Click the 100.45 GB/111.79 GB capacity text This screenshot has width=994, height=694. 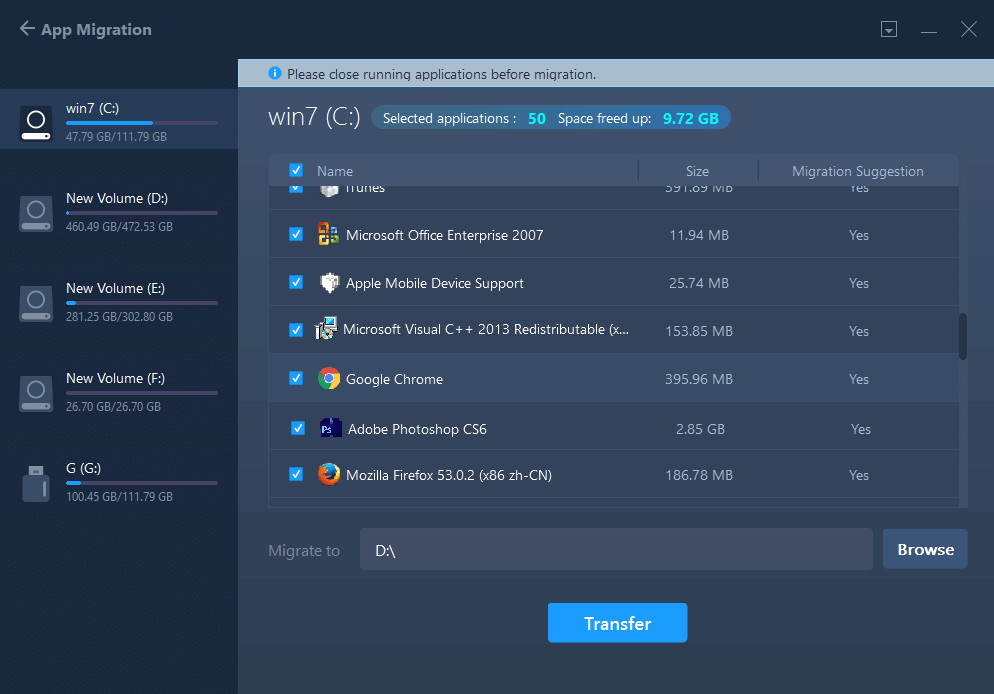(119, 496)
